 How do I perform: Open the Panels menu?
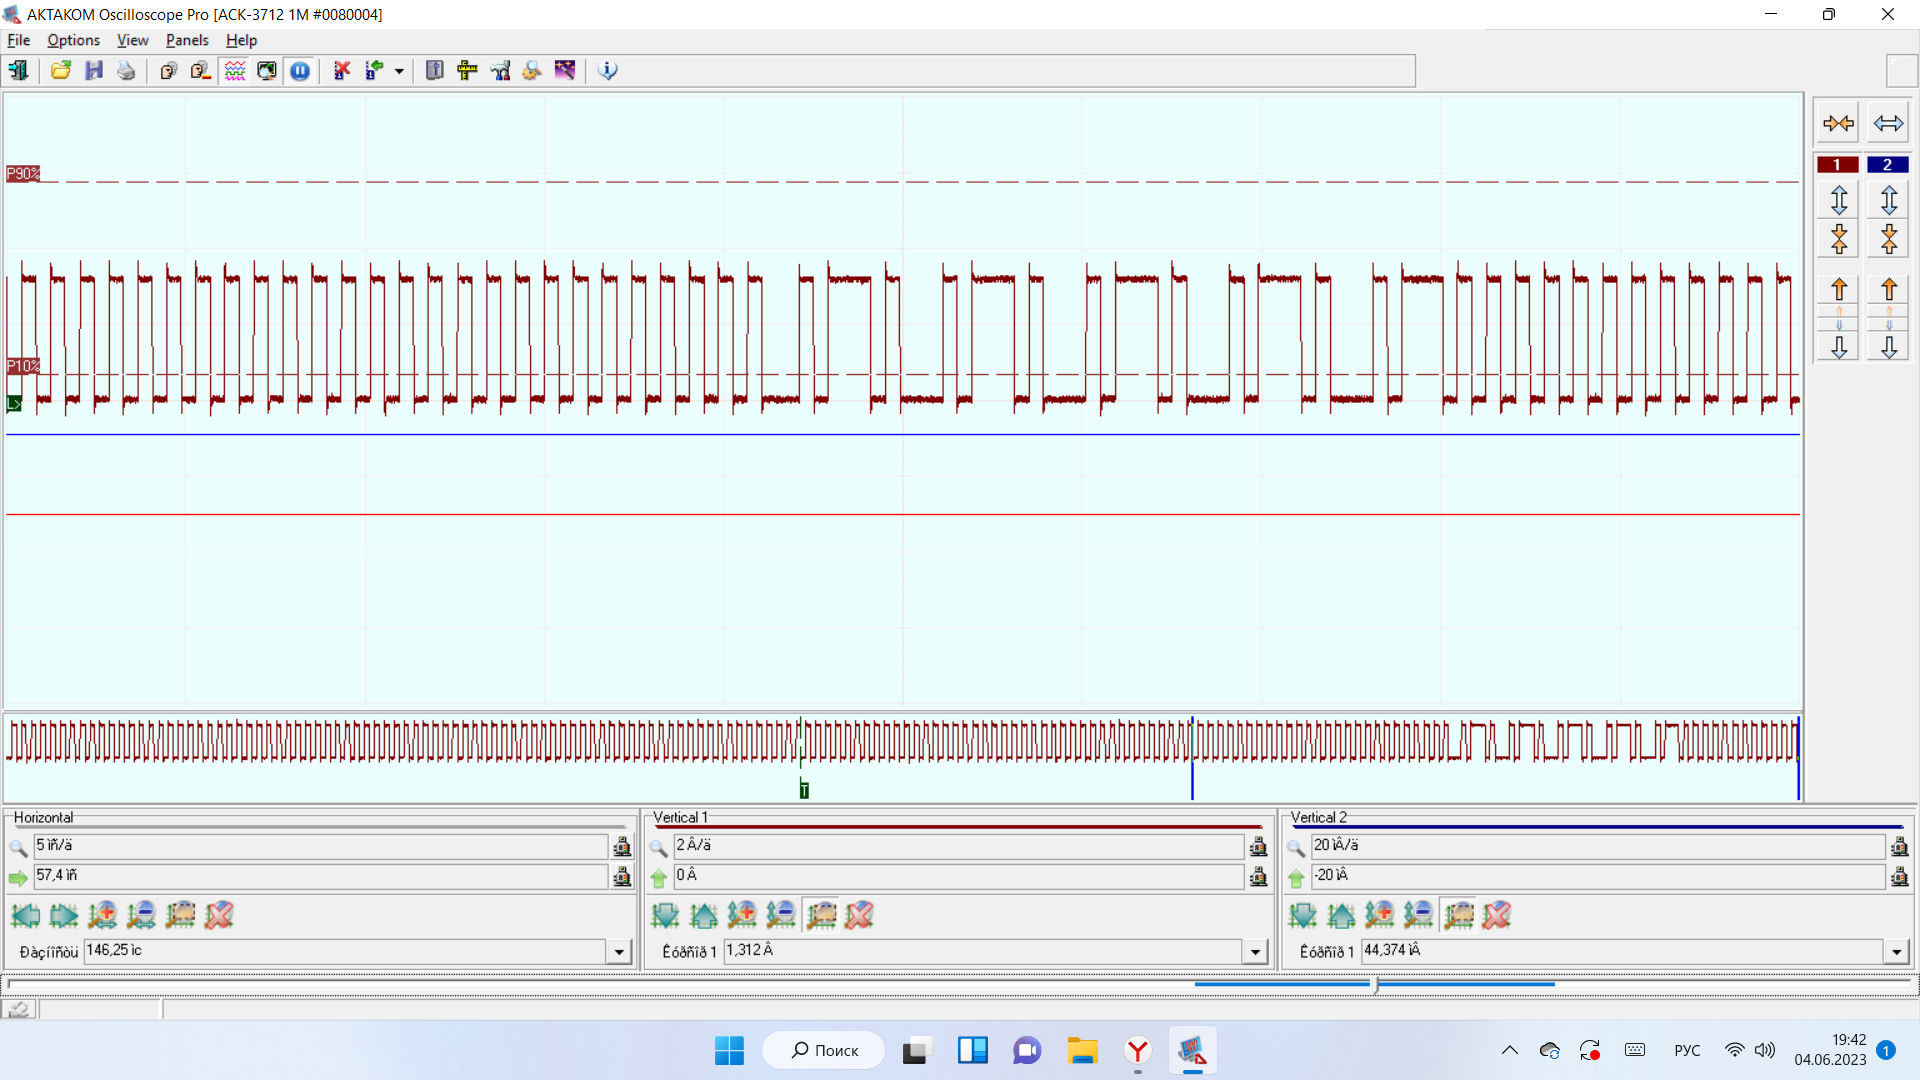[187, 40]
